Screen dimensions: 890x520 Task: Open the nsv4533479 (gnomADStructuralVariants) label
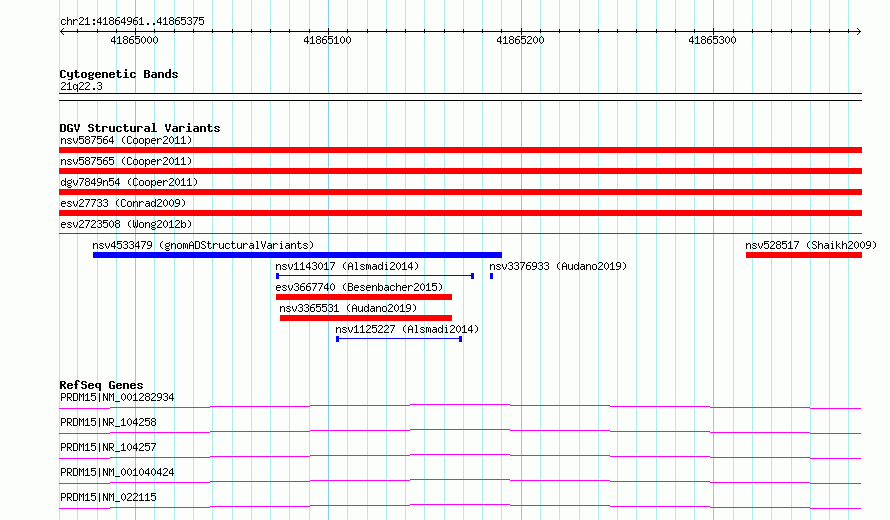(203, 245)
